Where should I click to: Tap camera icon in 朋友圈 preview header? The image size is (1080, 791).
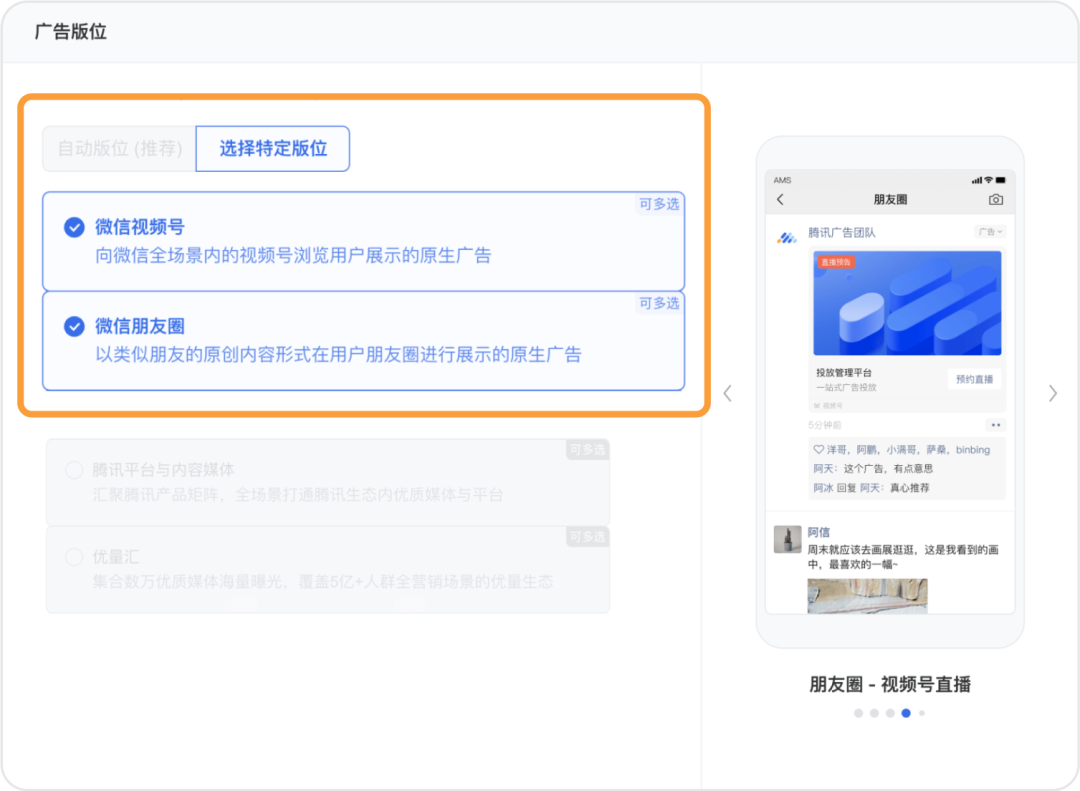(996, 200)
